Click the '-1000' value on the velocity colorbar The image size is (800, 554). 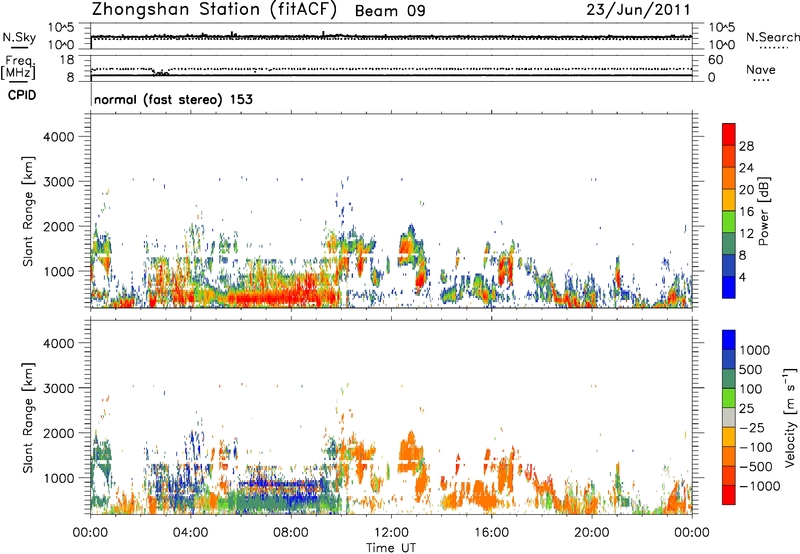[x=760, y=486]
